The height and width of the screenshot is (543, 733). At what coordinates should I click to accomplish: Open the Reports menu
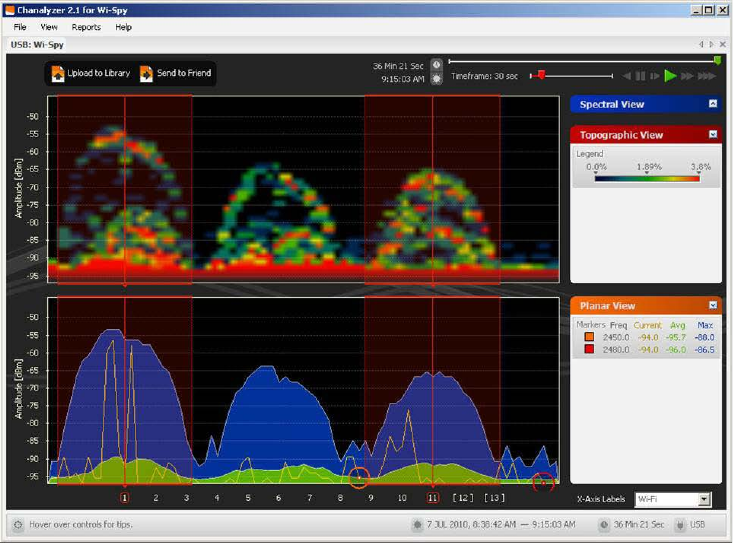[x=86, y=27]
